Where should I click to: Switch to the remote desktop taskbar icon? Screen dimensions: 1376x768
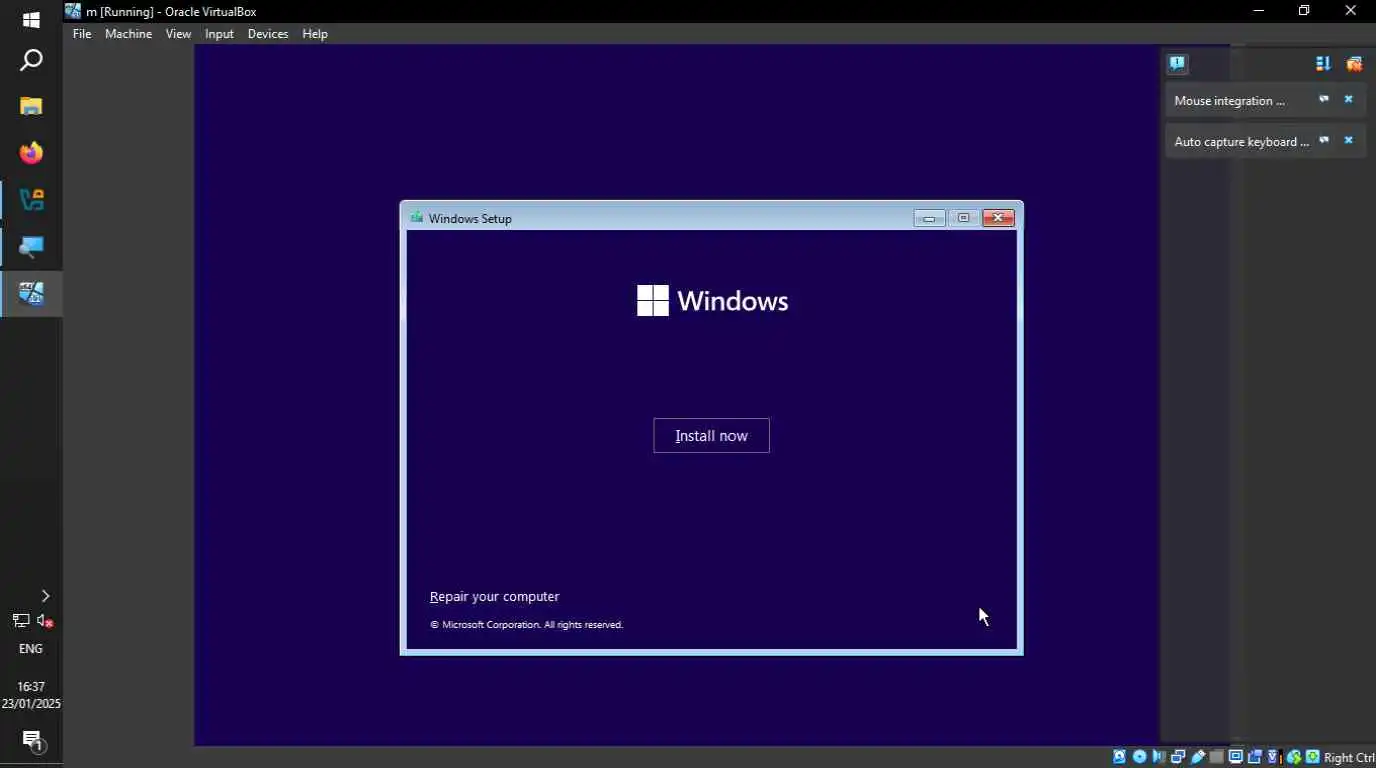pyautogui.click(x=31, y=247)
